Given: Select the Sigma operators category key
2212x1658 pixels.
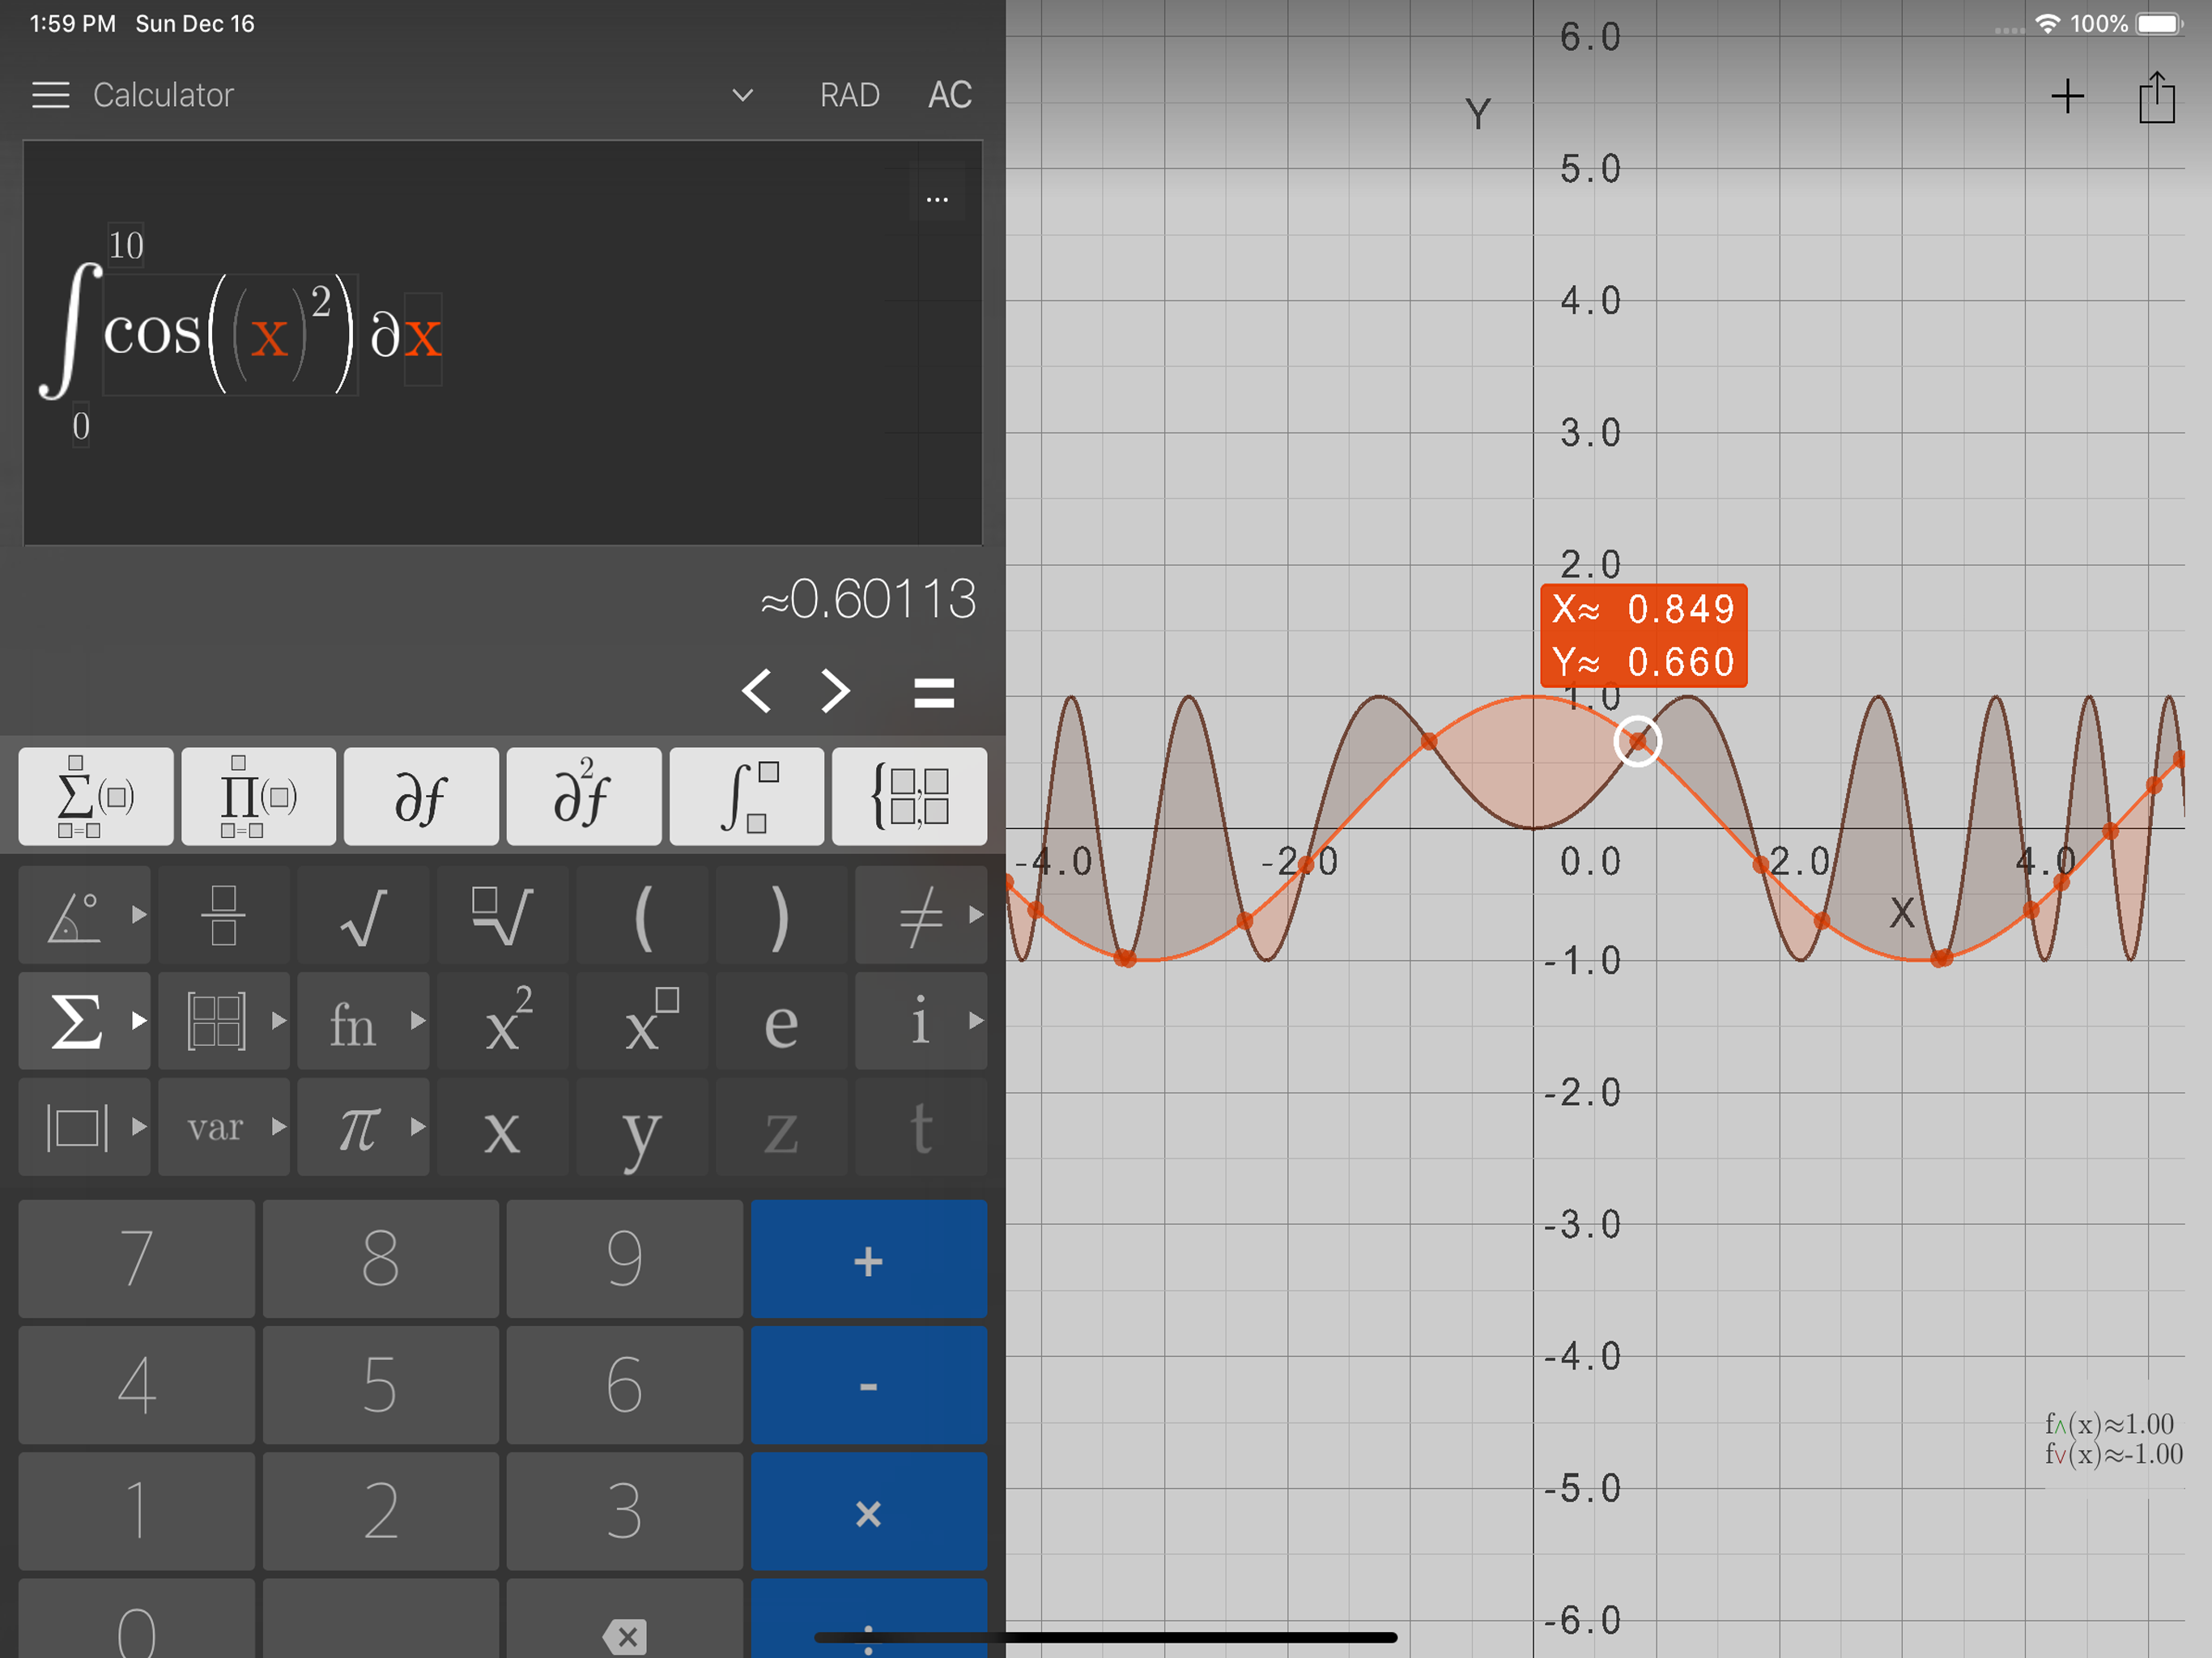Looking at the screenshot, I should coord(84,1021).
